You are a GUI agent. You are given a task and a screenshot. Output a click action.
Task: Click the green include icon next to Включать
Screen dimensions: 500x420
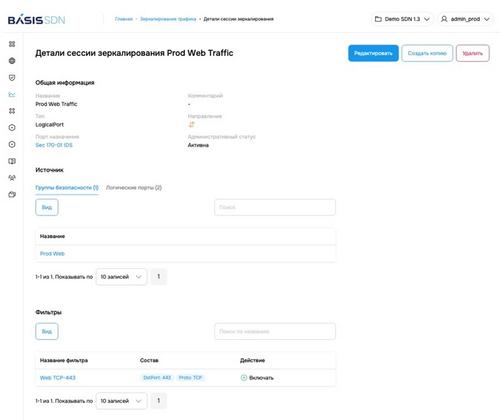coord(244,378)
